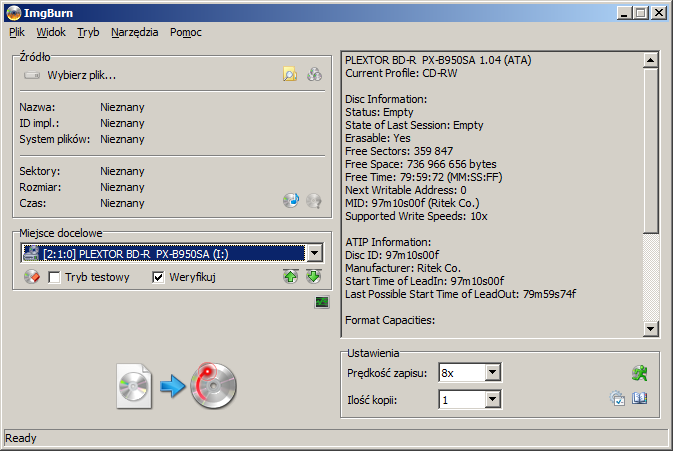Click the disc info scrollbar thumb
The image size is (673, 451).
[651, 151]
